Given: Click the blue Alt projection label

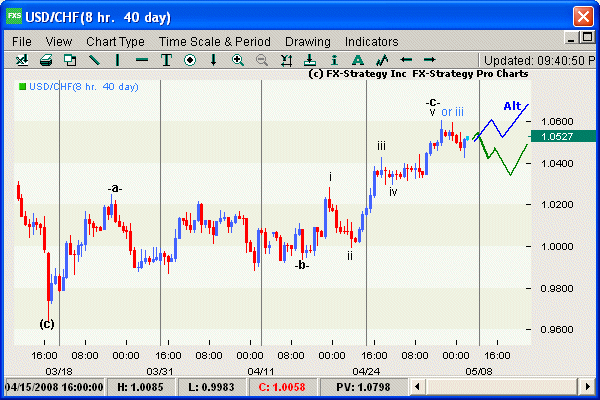Looking at the screenshot, I should [x=512, y=106].
